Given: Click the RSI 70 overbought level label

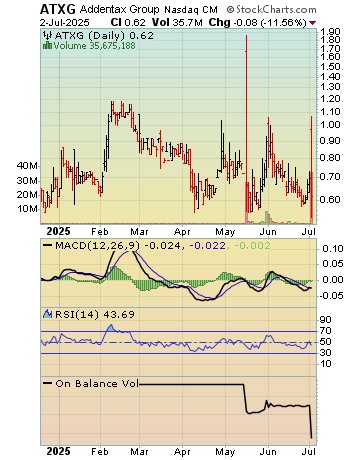Looking at the screenshot, I should pos(326,331).
